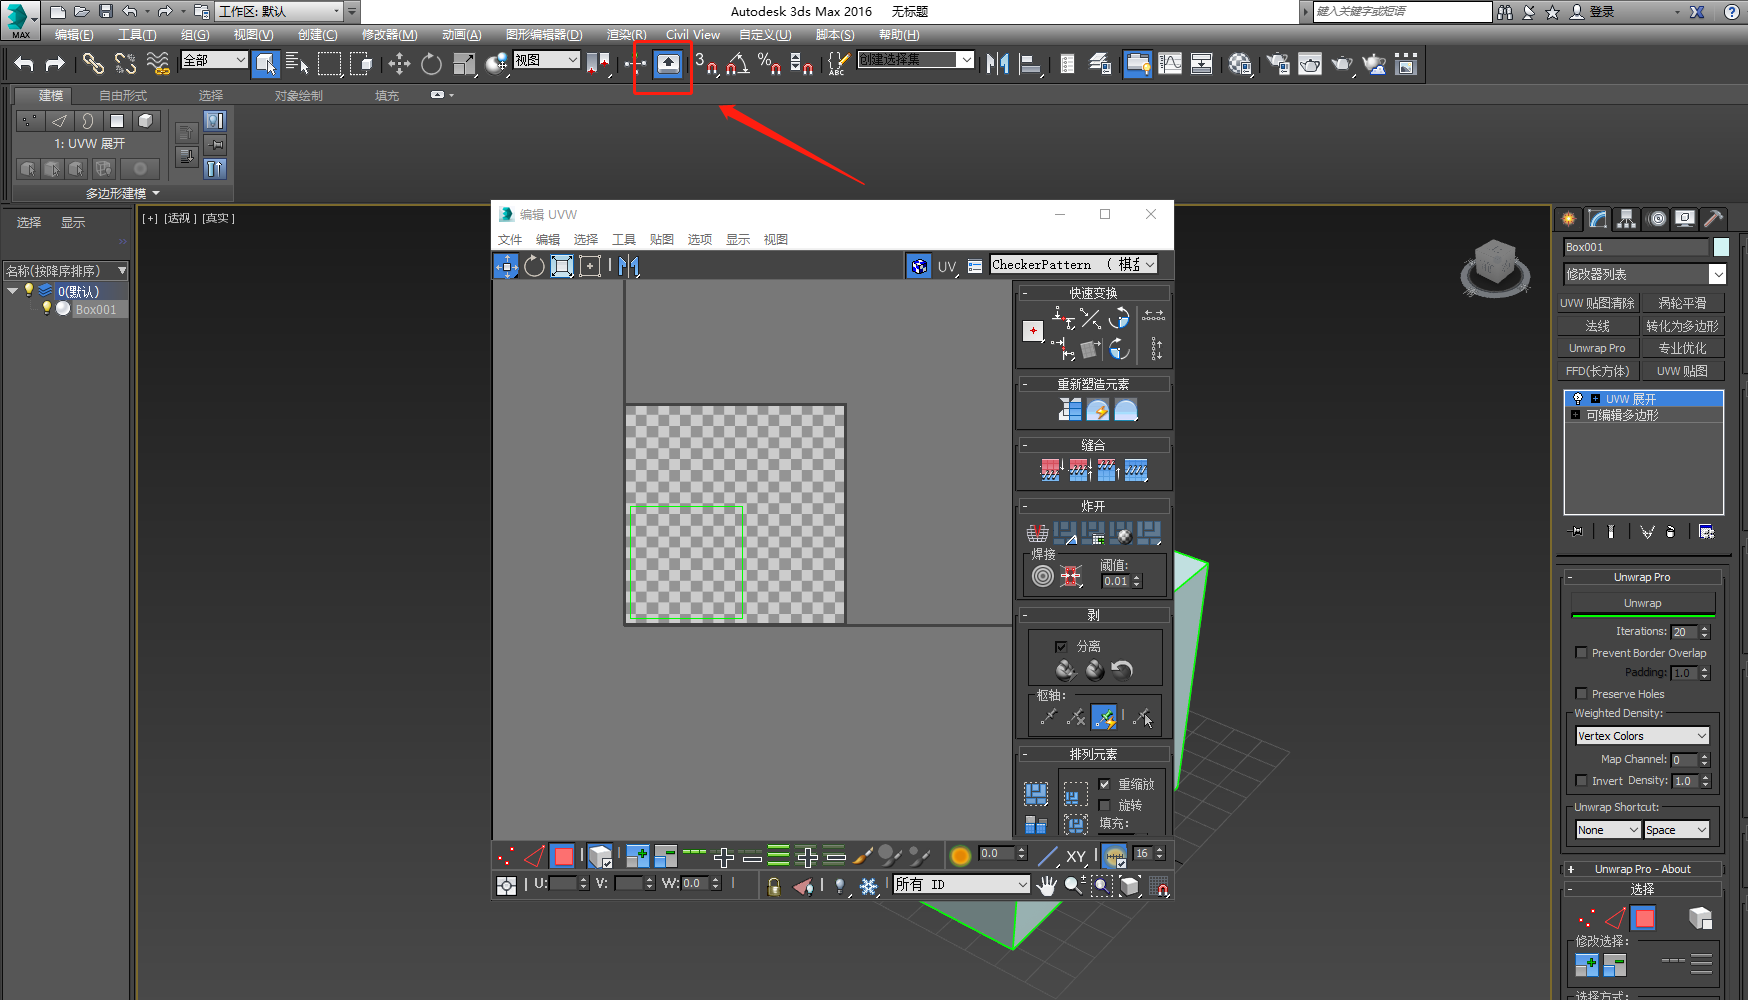Enable Vertex sub-object mode in Edit UVW
This screenshot has height=1000, width=1748.
point(506,856)
